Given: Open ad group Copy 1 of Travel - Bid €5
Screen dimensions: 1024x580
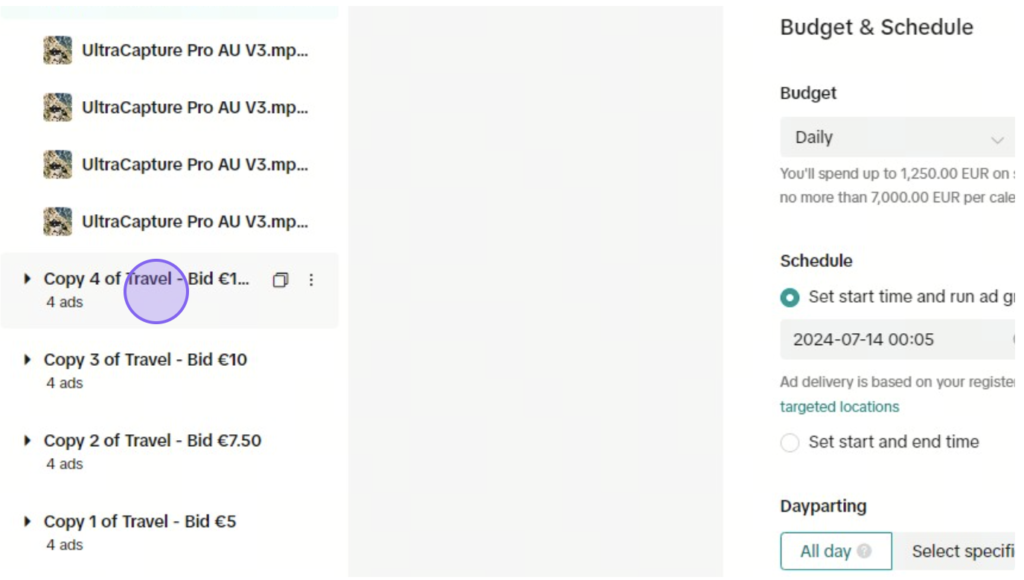Looking at the screenshot, I should pyautogui.click(x=140, y=522).
